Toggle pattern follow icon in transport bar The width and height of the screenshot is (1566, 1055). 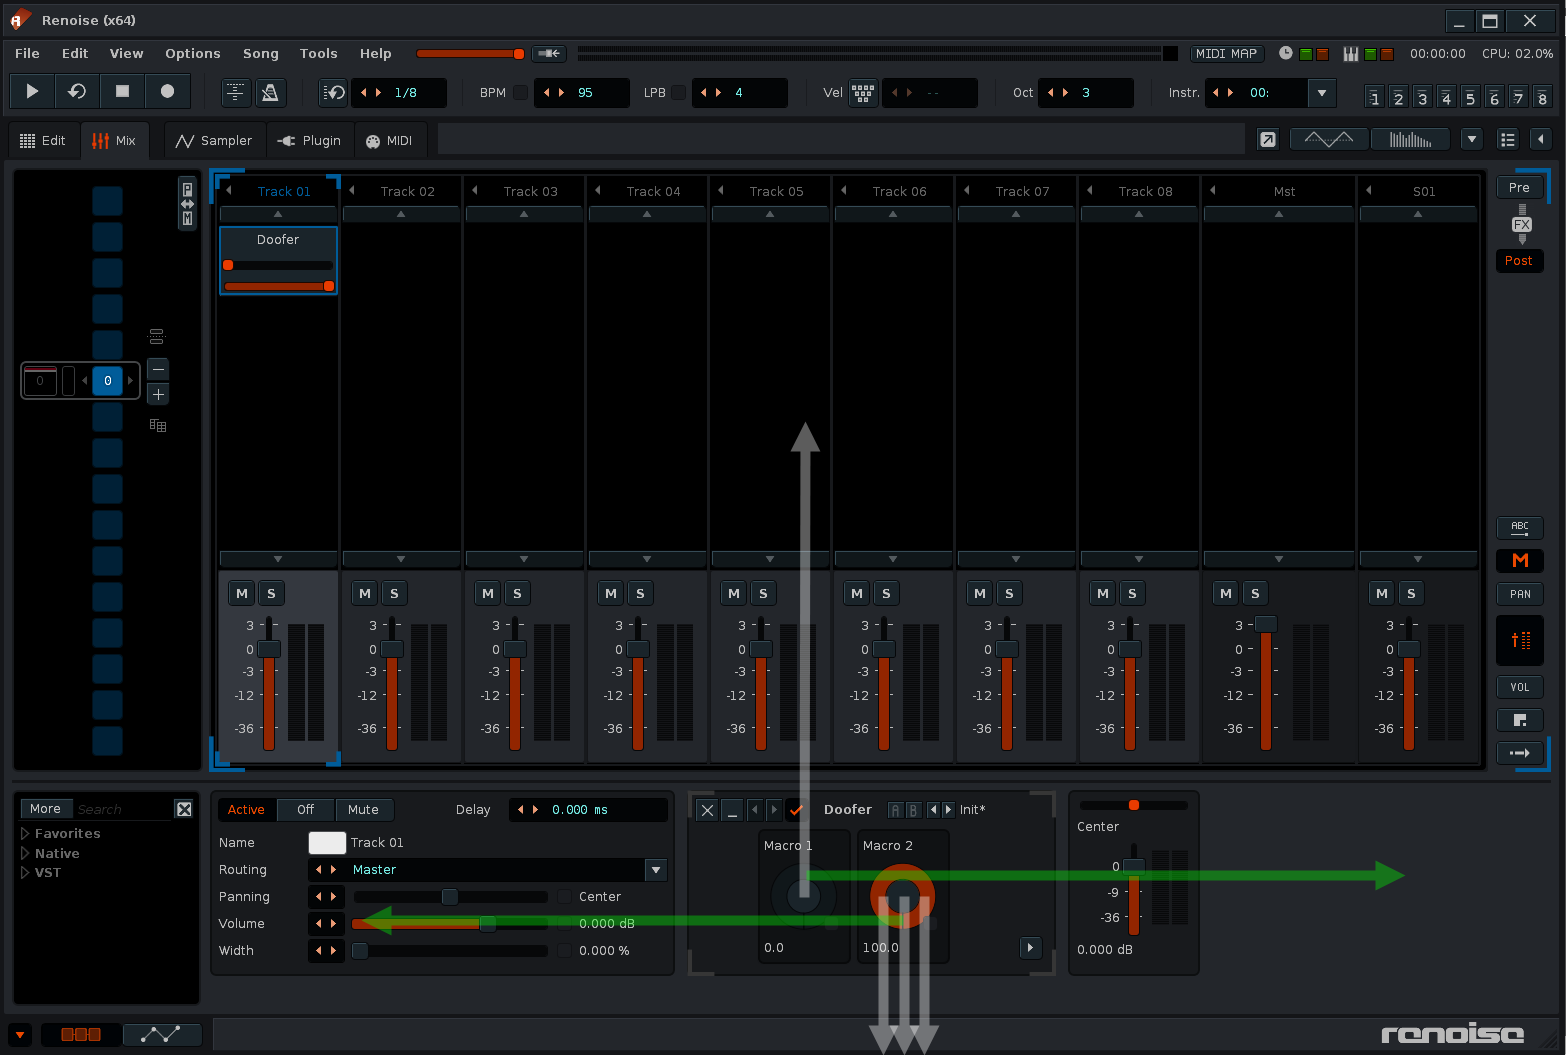tap(235, 93)
